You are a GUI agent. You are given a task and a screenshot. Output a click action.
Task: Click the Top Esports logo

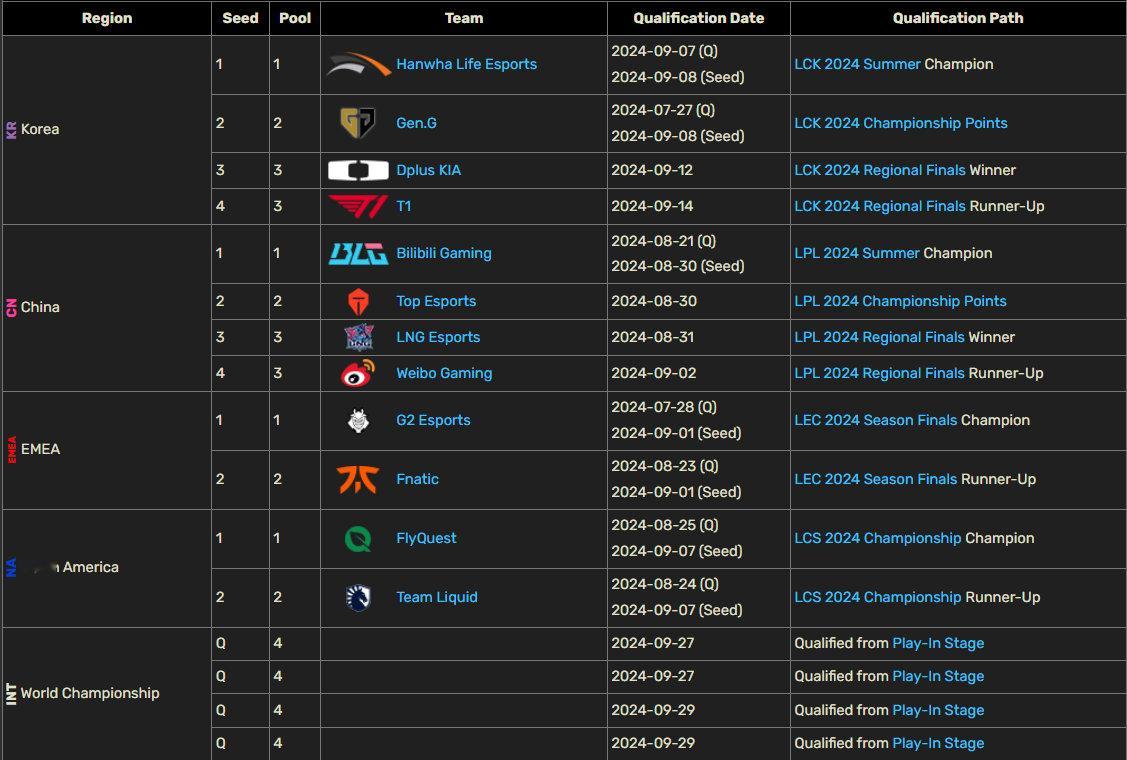pos(358,301)
